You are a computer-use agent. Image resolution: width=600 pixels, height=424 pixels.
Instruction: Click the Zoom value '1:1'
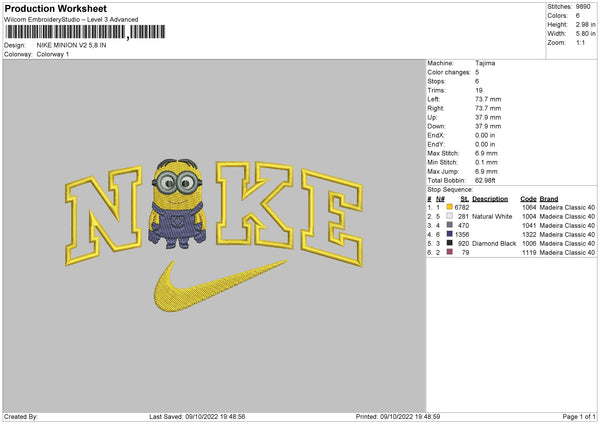coord(580,42)
